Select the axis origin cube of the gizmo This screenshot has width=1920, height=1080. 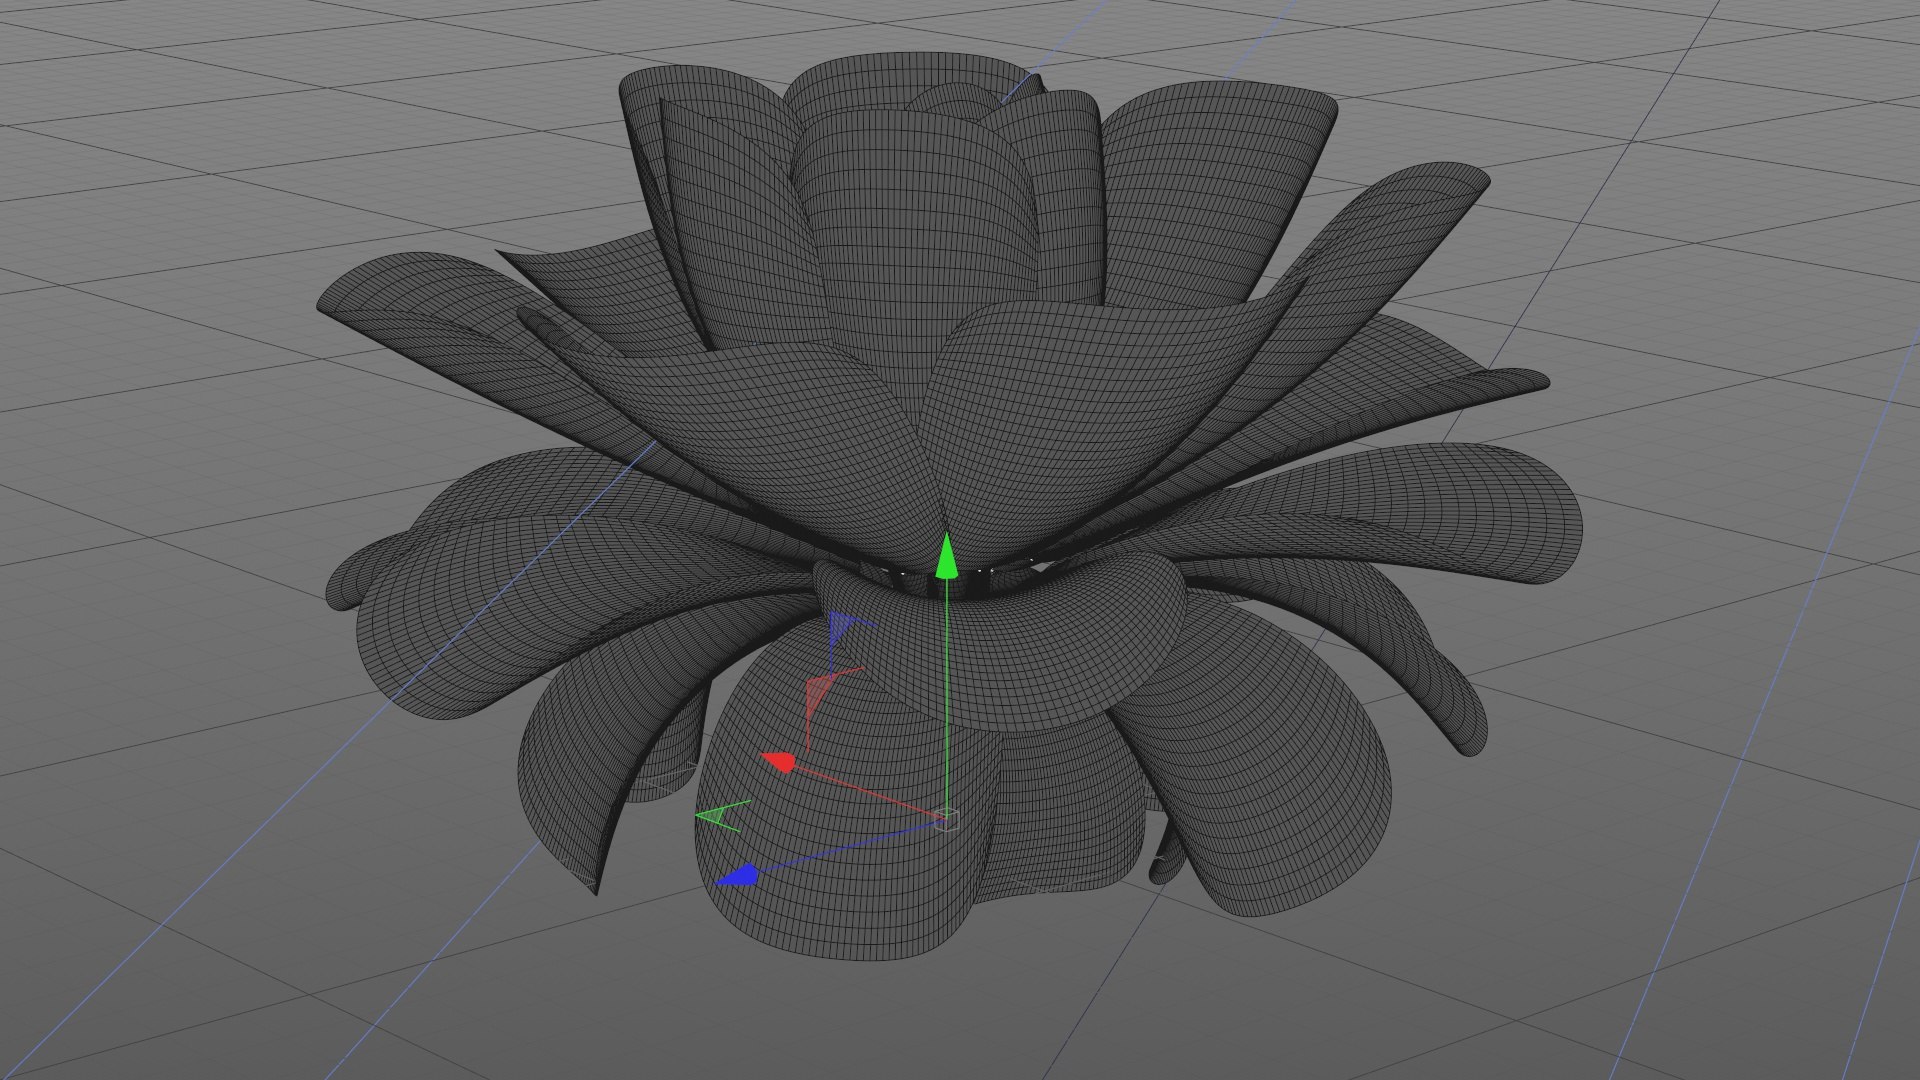click(x=948, y=820)
